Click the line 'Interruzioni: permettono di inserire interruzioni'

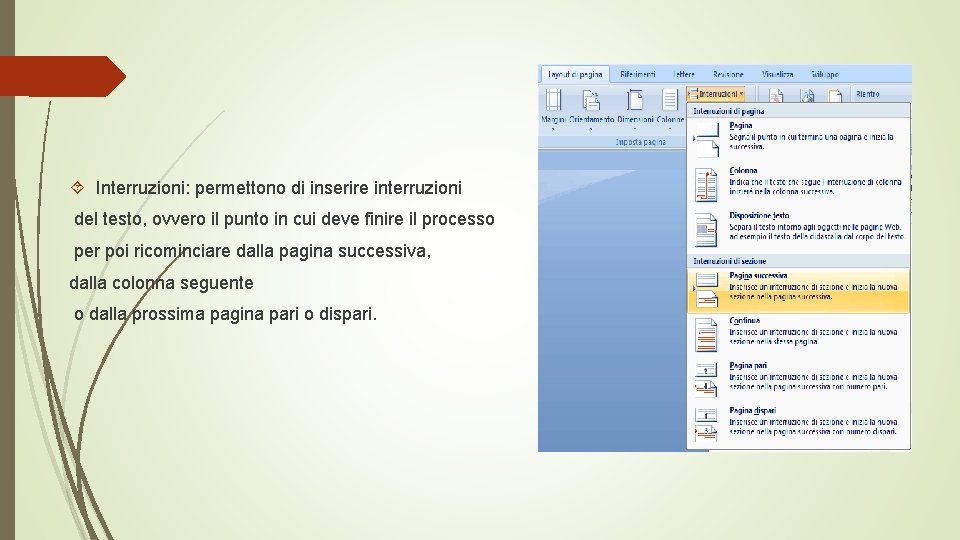[279, 188]
